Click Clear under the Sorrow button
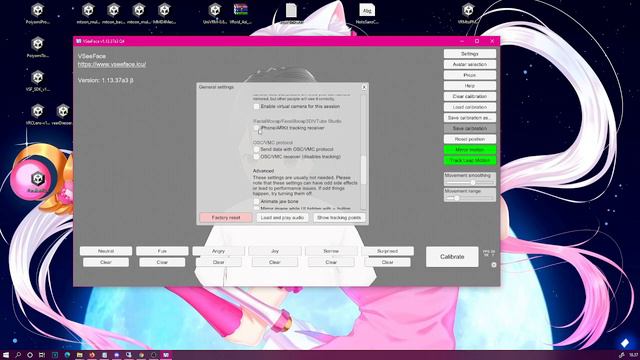Screen dimensions: 640x360 click(331, 262)
